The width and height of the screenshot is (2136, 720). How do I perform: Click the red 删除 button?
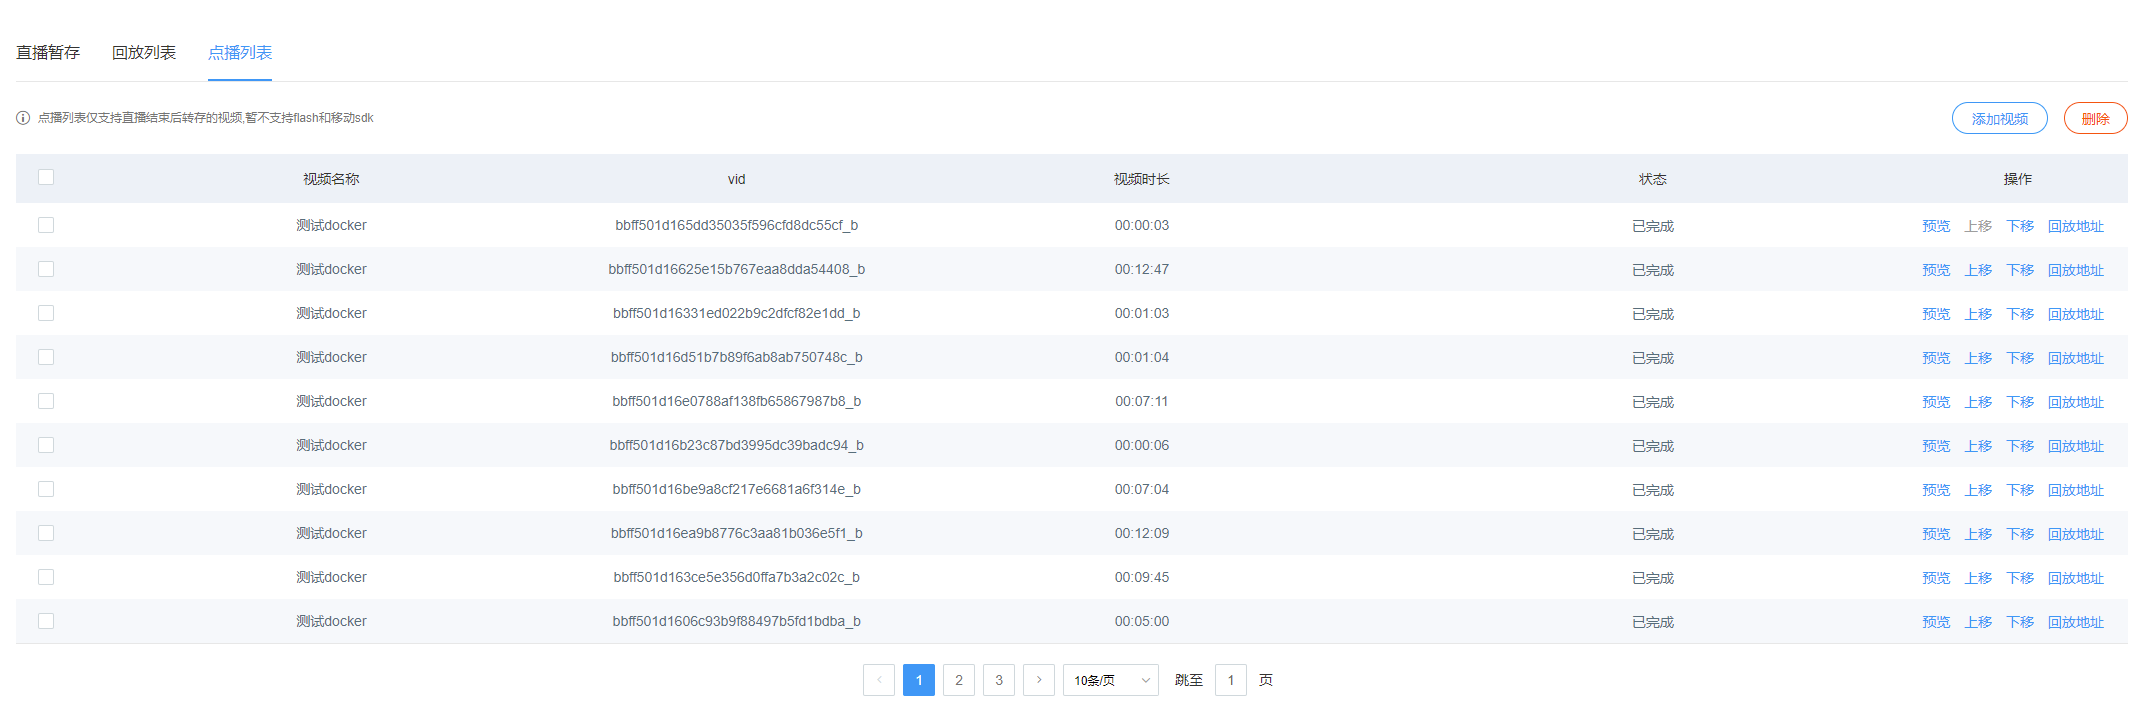coord(2096,118)
